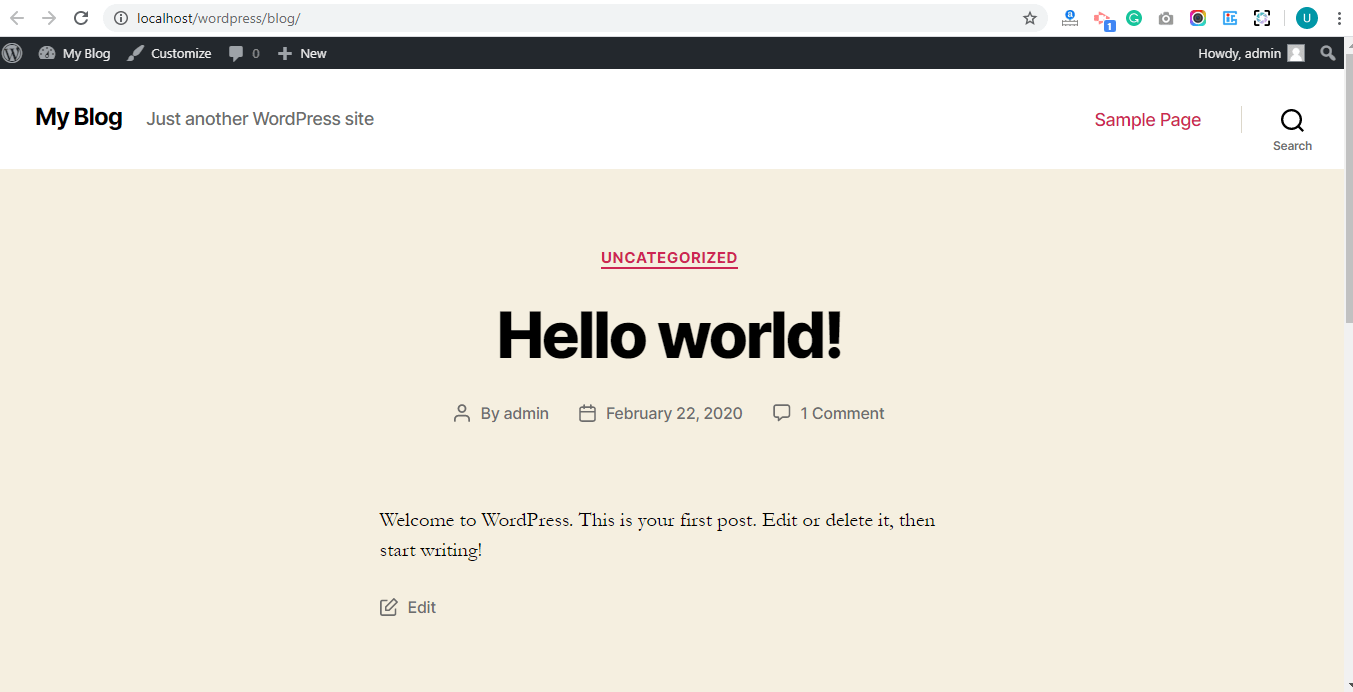This screenshot has height=692, width=1353.
Task: Open the Howdy, admin account menu
Action: click(1250, 53)
